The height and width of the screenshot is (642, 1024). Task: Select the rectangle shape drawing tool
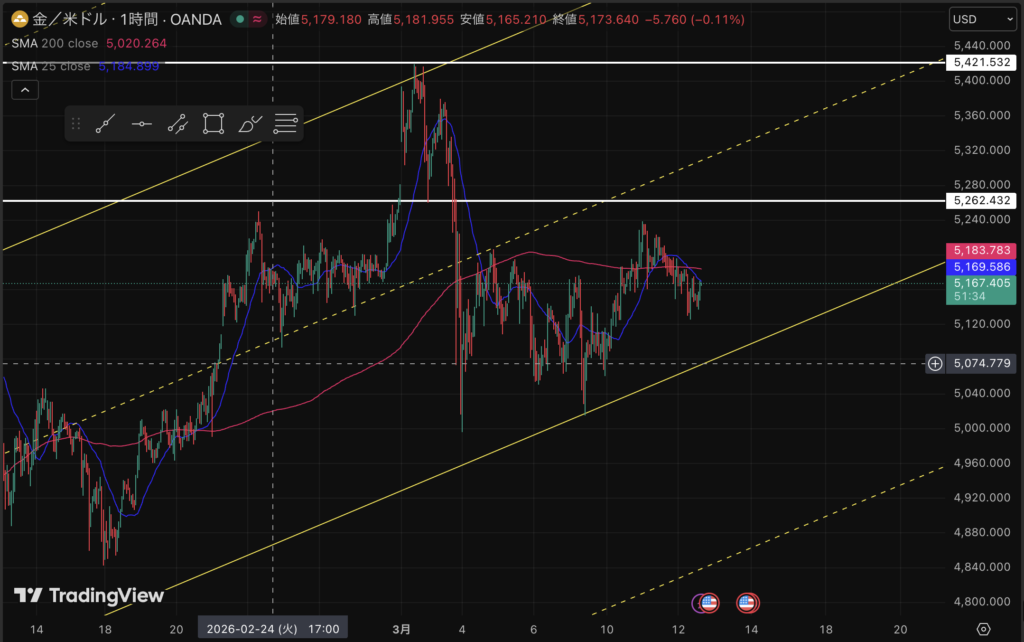point(213,124)
